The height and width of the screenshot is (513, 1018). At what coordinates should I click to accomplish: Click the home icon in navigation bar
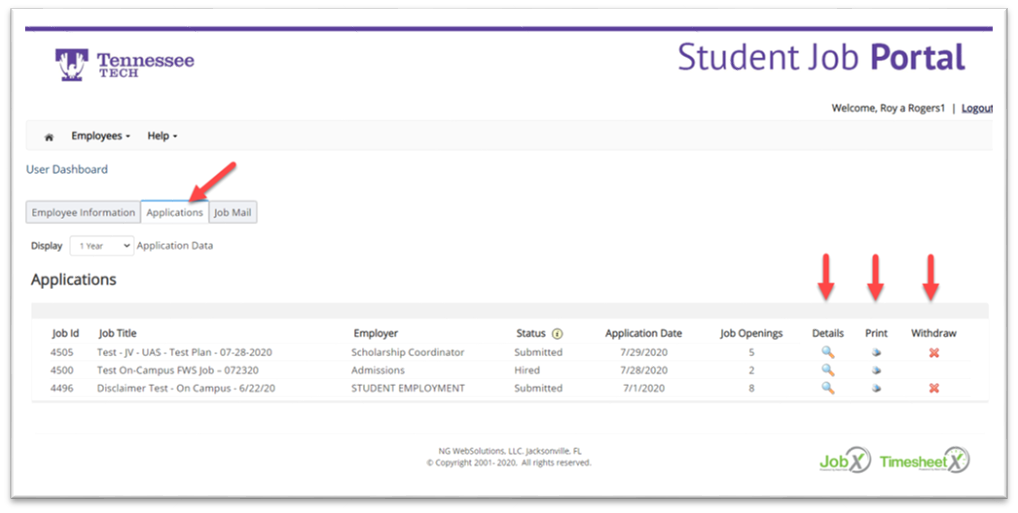tap(49, 137)
